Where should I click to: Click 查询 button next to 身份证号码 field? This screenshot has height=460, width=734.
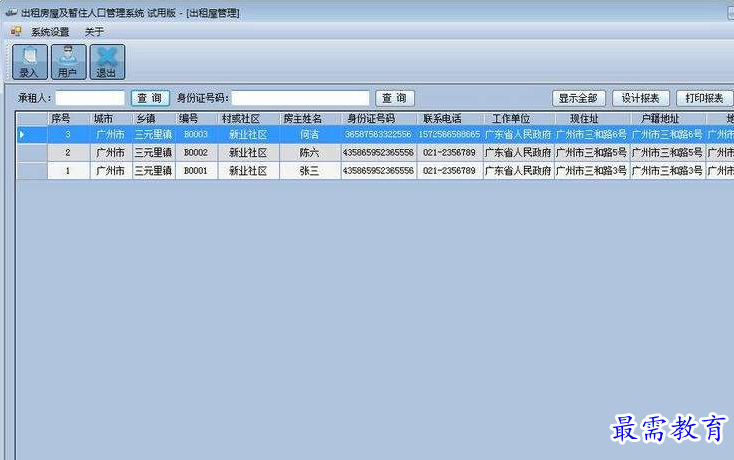[395, 98]
